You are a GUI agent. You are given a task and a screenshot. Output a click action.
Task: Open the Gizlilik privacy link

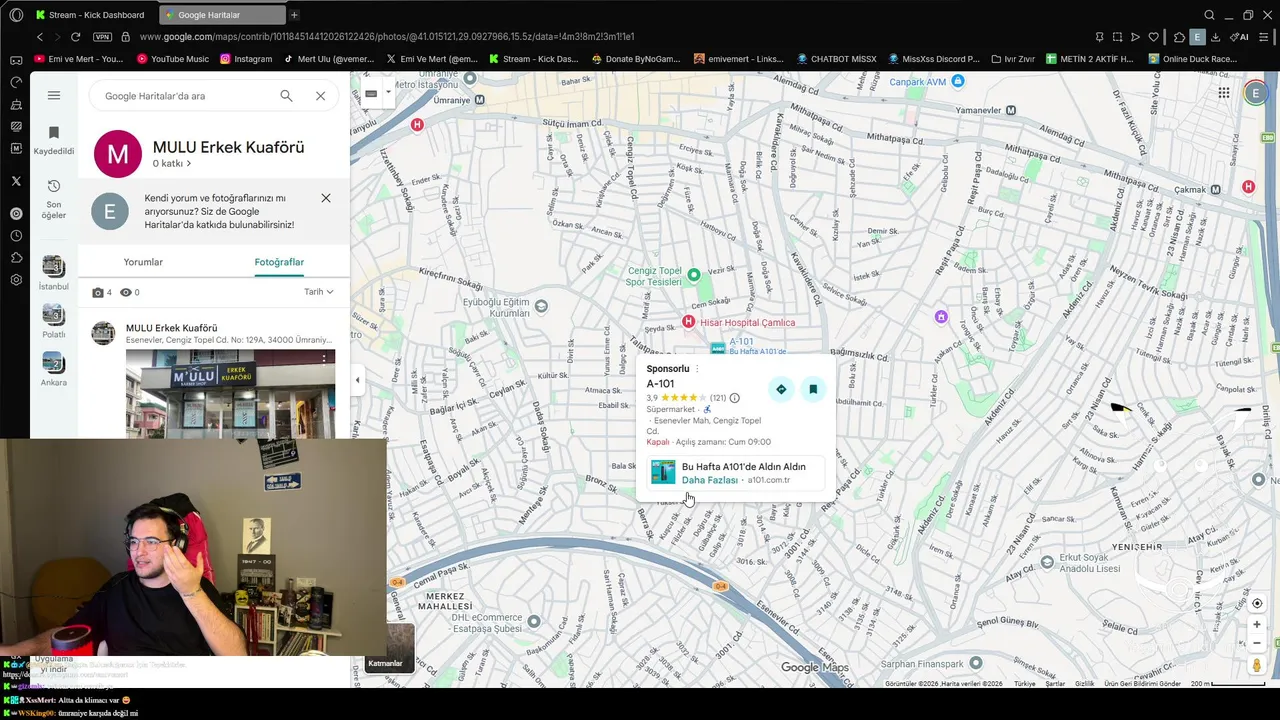(1084, 684)
